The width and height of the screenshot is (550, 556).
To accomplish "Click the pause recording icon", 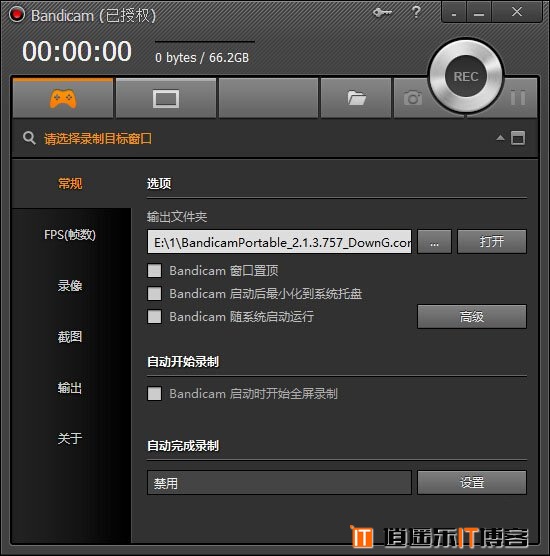I will tap(518, 98).
